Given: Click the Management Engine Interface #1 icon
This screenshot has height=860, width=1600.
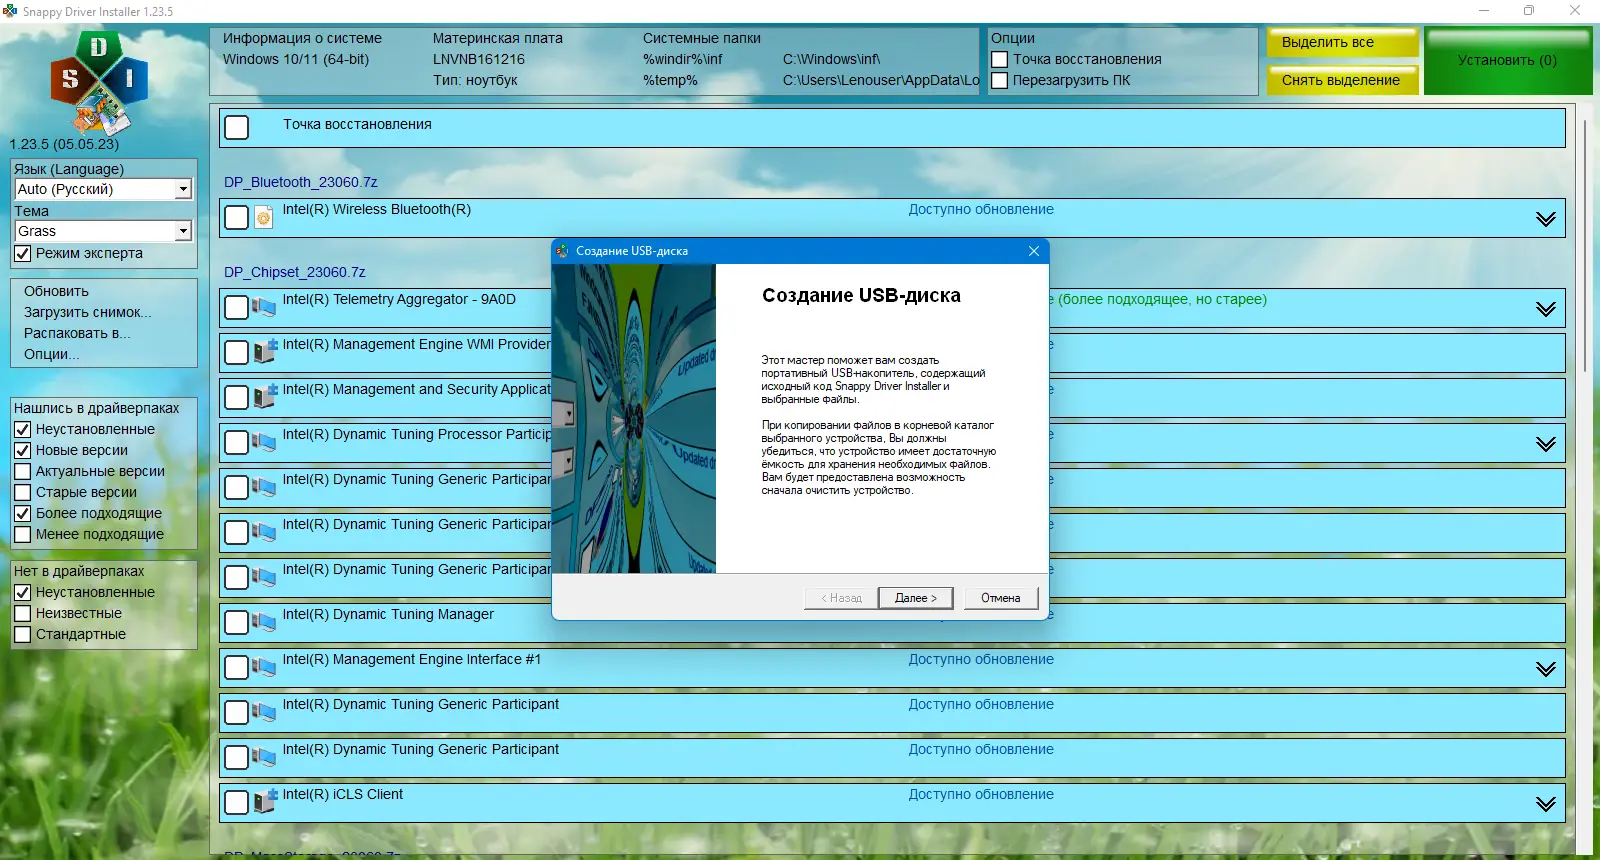Looking at the screenshot, I should 264,667.
